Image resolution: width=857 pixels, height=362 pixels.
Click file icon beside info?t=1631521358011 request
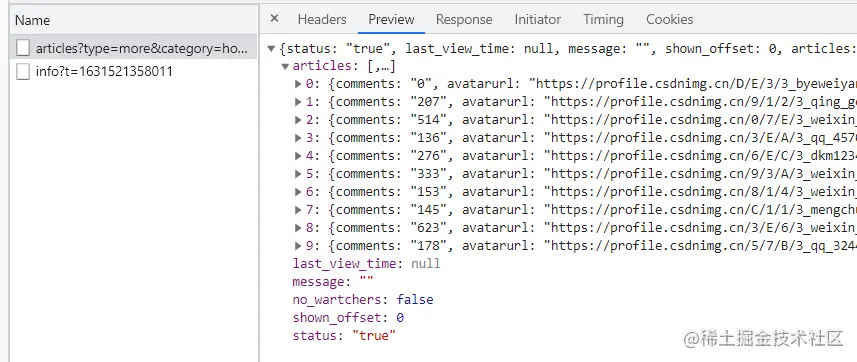pos(23,72)
